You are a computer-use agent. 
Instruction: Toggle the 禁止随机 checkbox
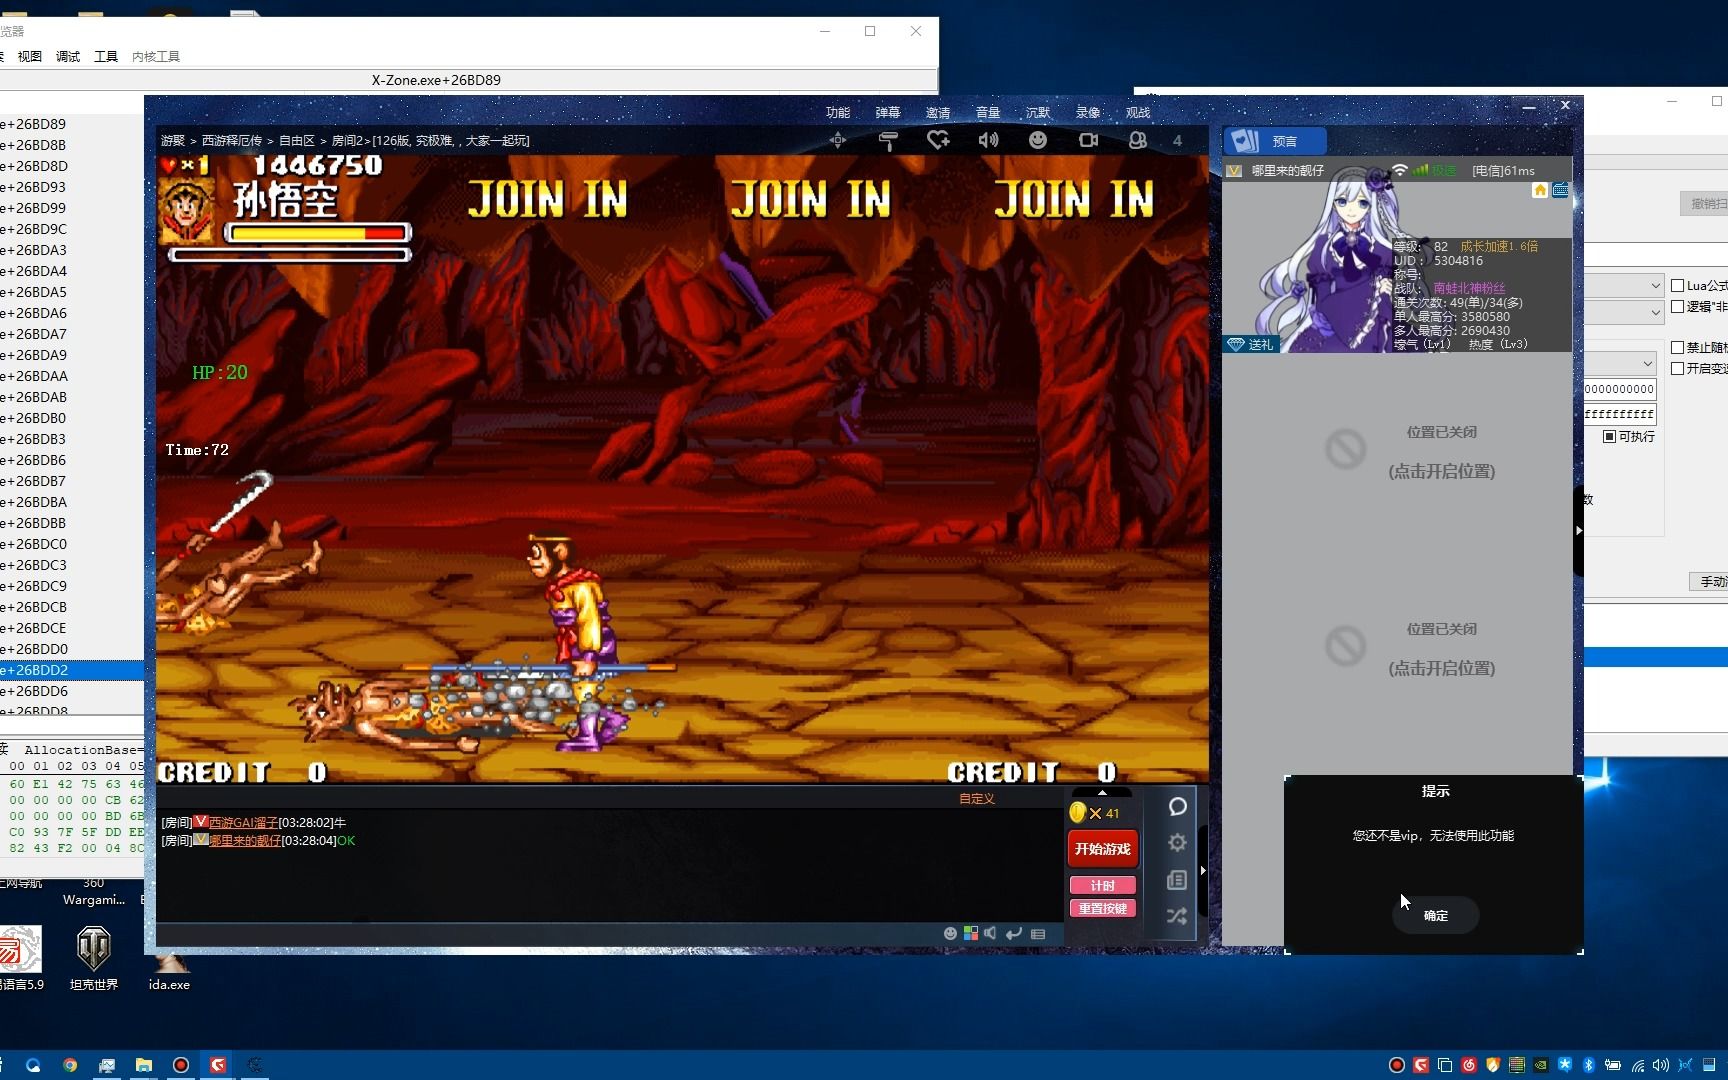point(1678,347)
